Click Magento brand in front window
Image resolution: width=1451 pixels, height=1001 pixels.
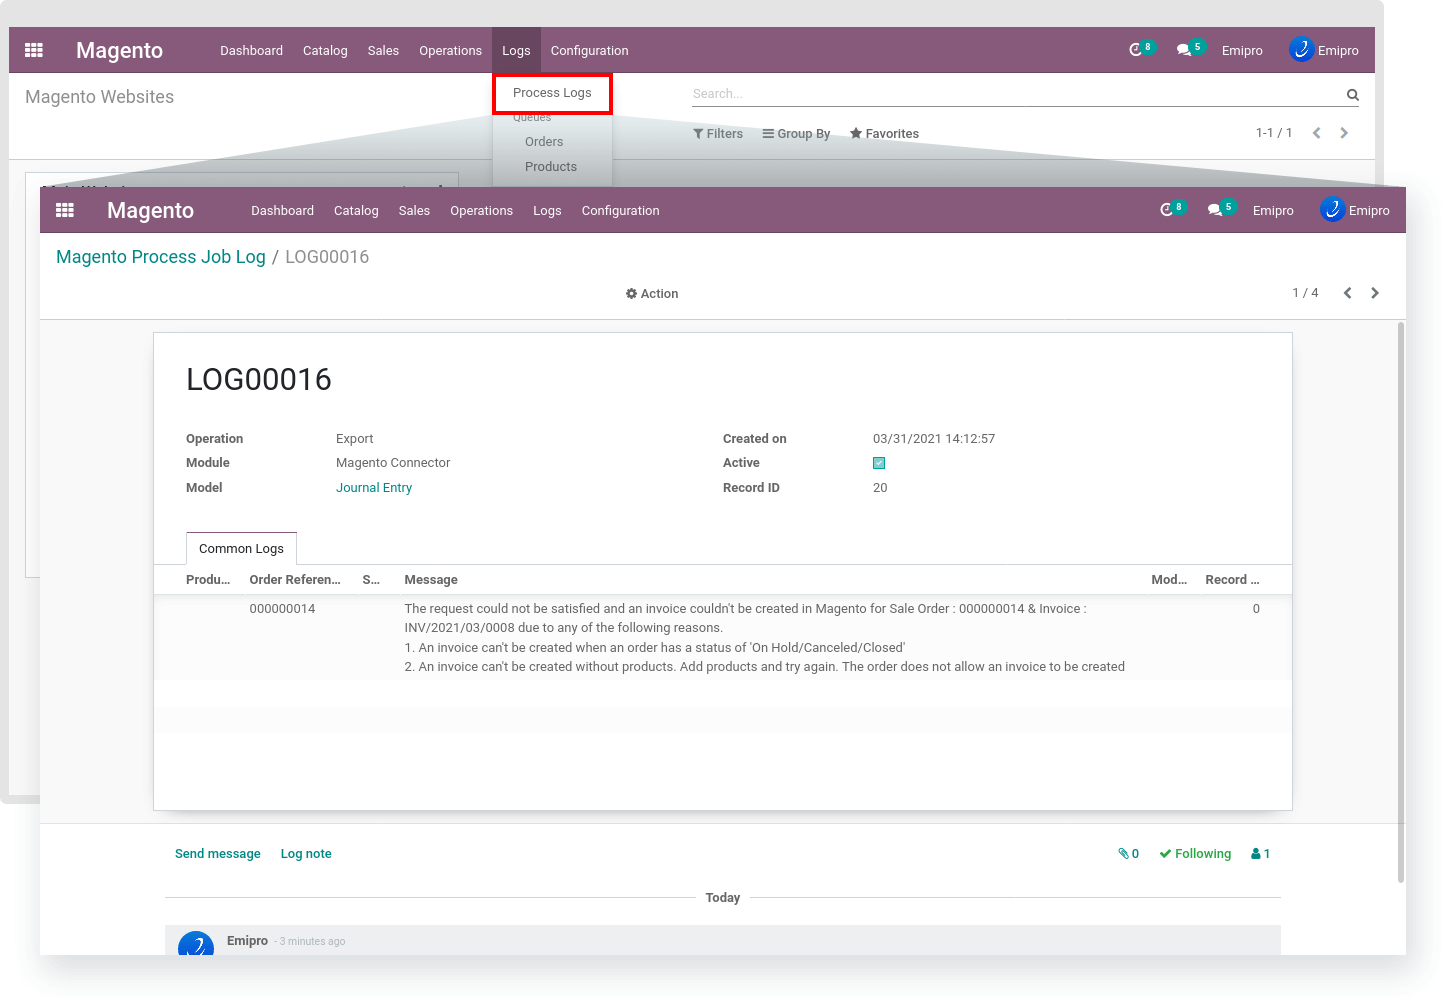150,211
